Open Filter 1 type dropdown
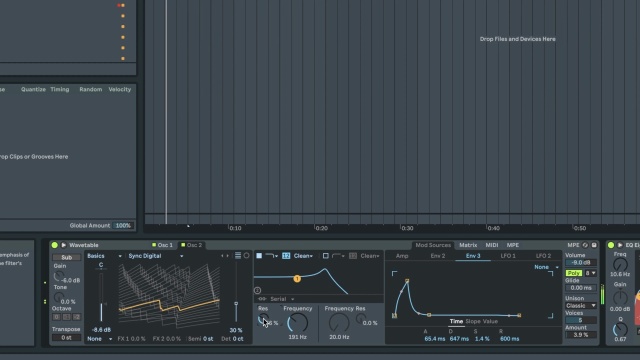This screenshot has height=360, width=640. (x=271, y=256)
